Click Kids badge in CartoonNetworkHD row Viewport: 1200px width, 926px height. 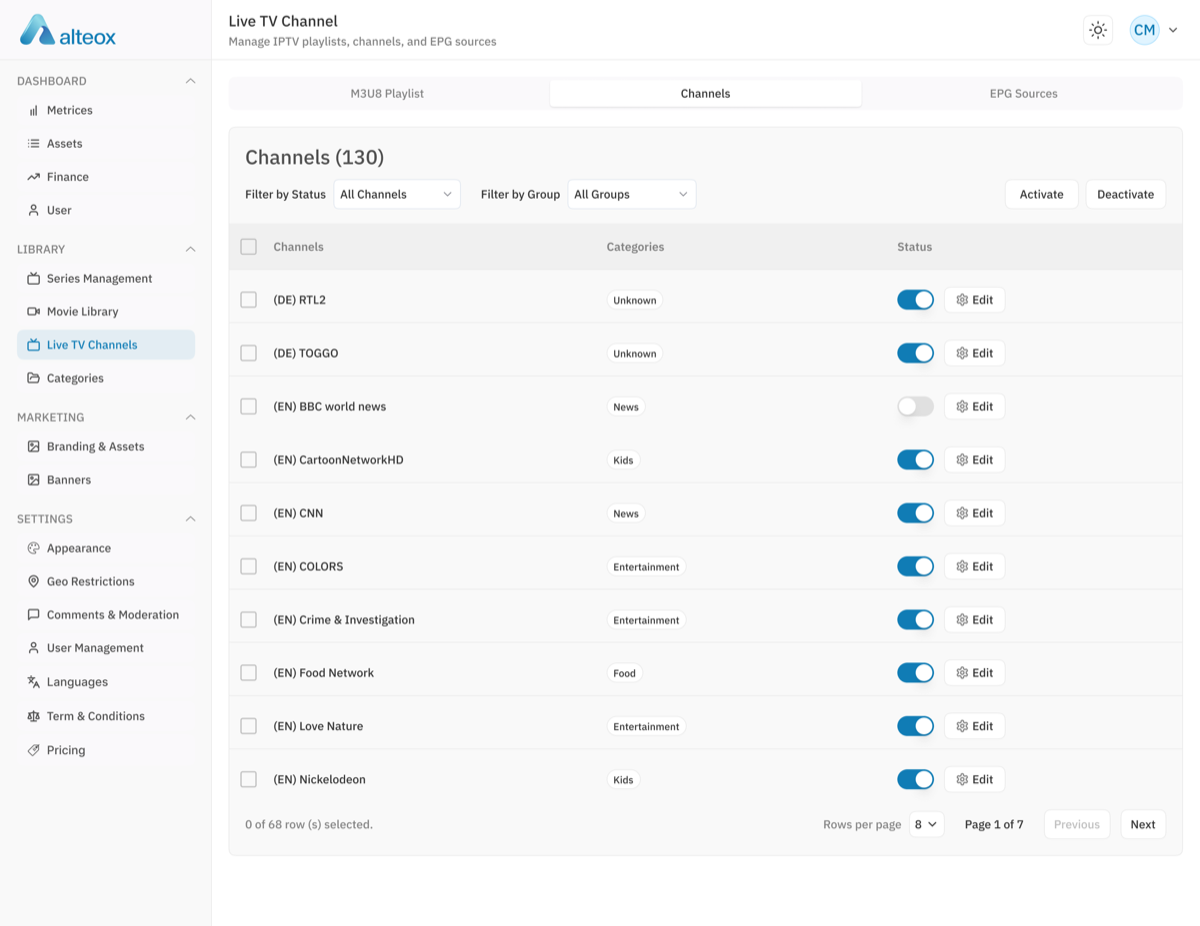click(x=623, y=460)
